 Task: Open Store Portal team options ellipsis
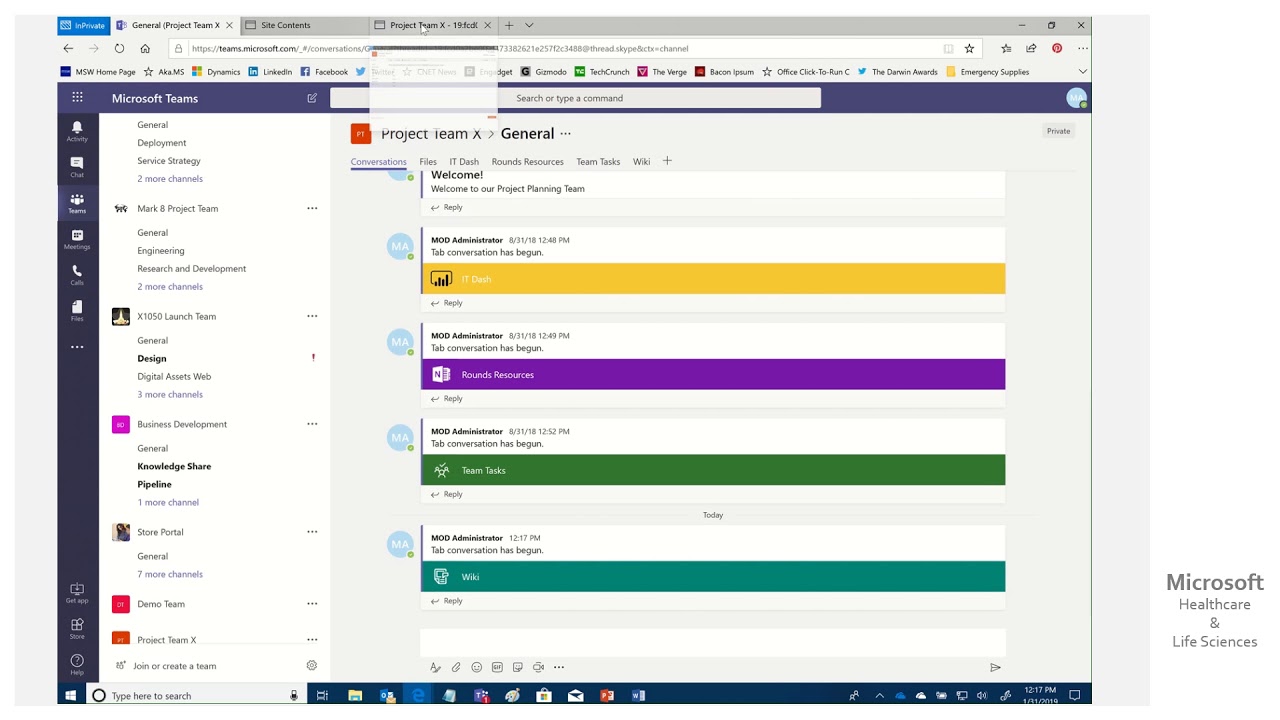tap(312, 532)
